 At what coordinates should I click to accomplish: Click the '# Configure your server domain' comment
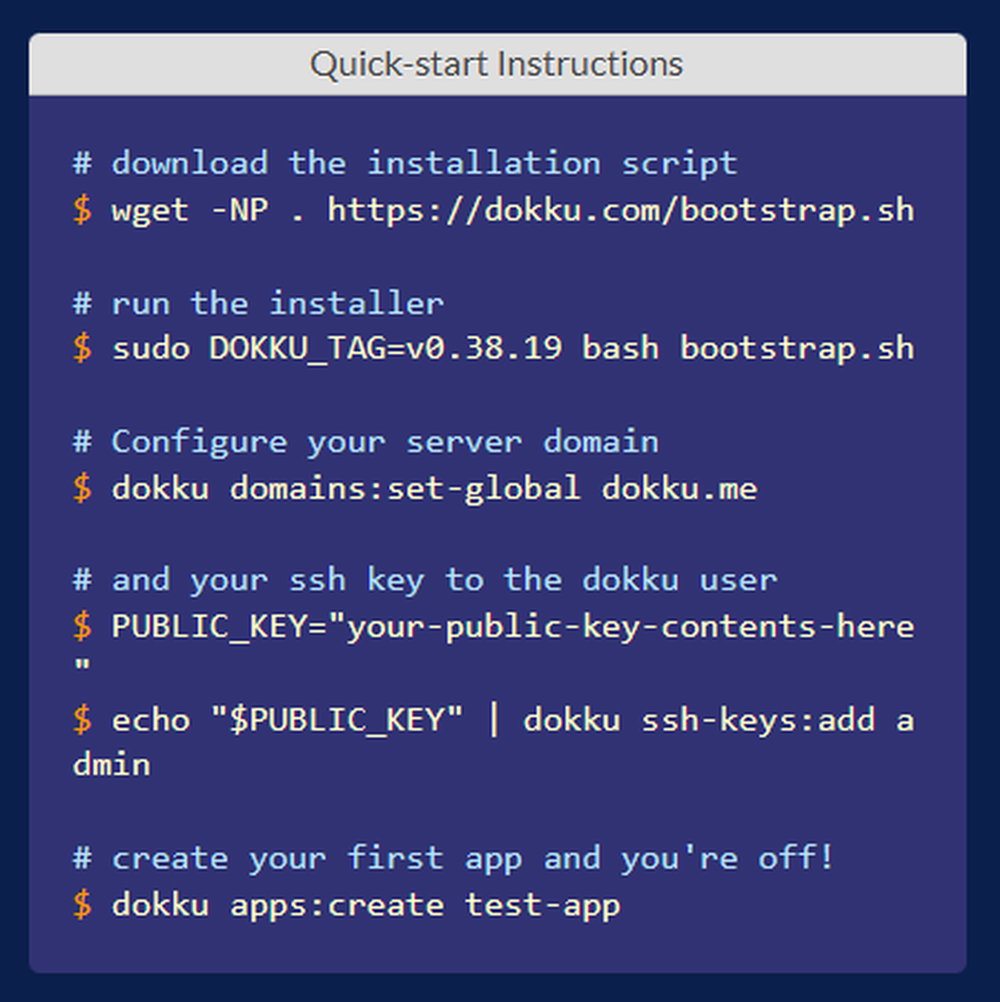(x=365, y=442)
